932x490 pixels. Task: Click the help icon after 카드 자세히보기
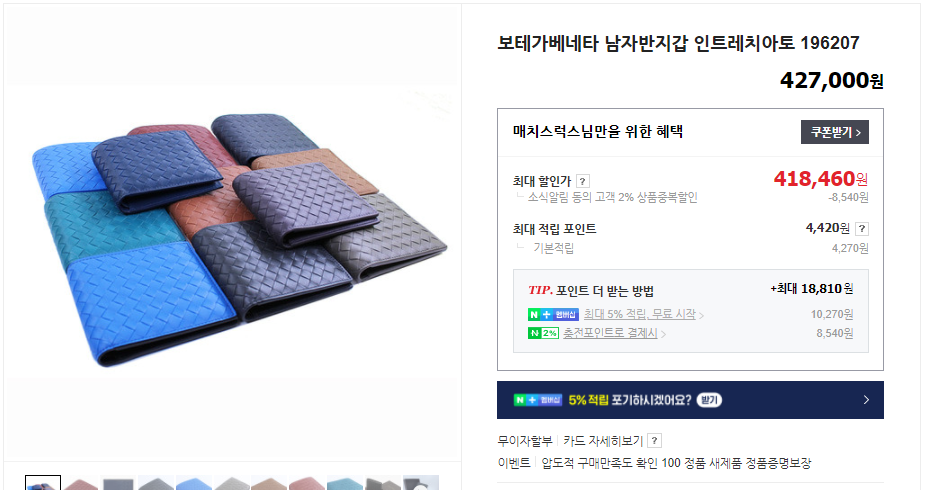click(x=654, y=441)
